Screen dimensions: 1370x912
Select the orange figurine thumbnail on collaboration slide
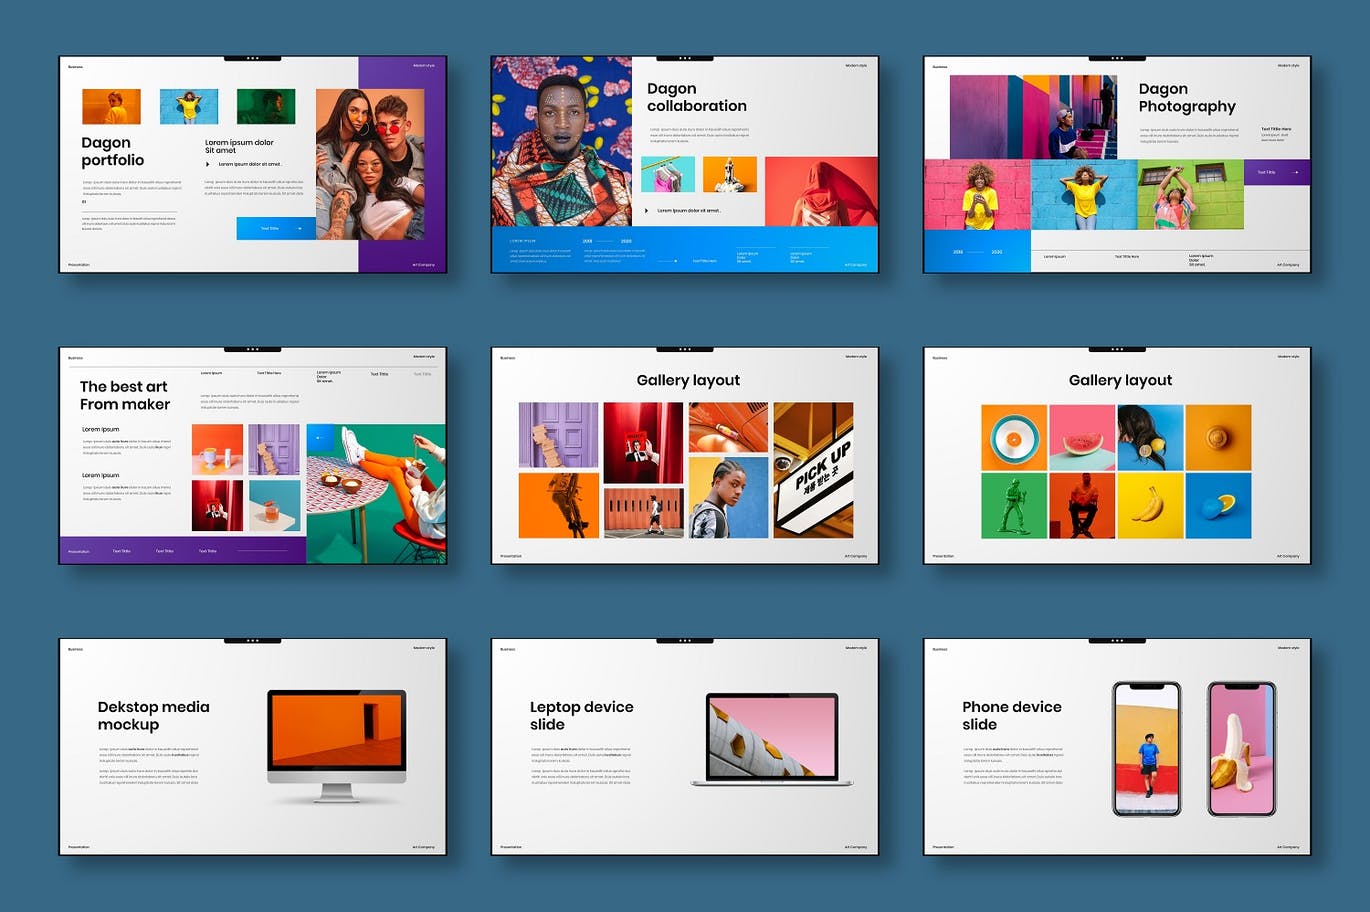point(729,174)
